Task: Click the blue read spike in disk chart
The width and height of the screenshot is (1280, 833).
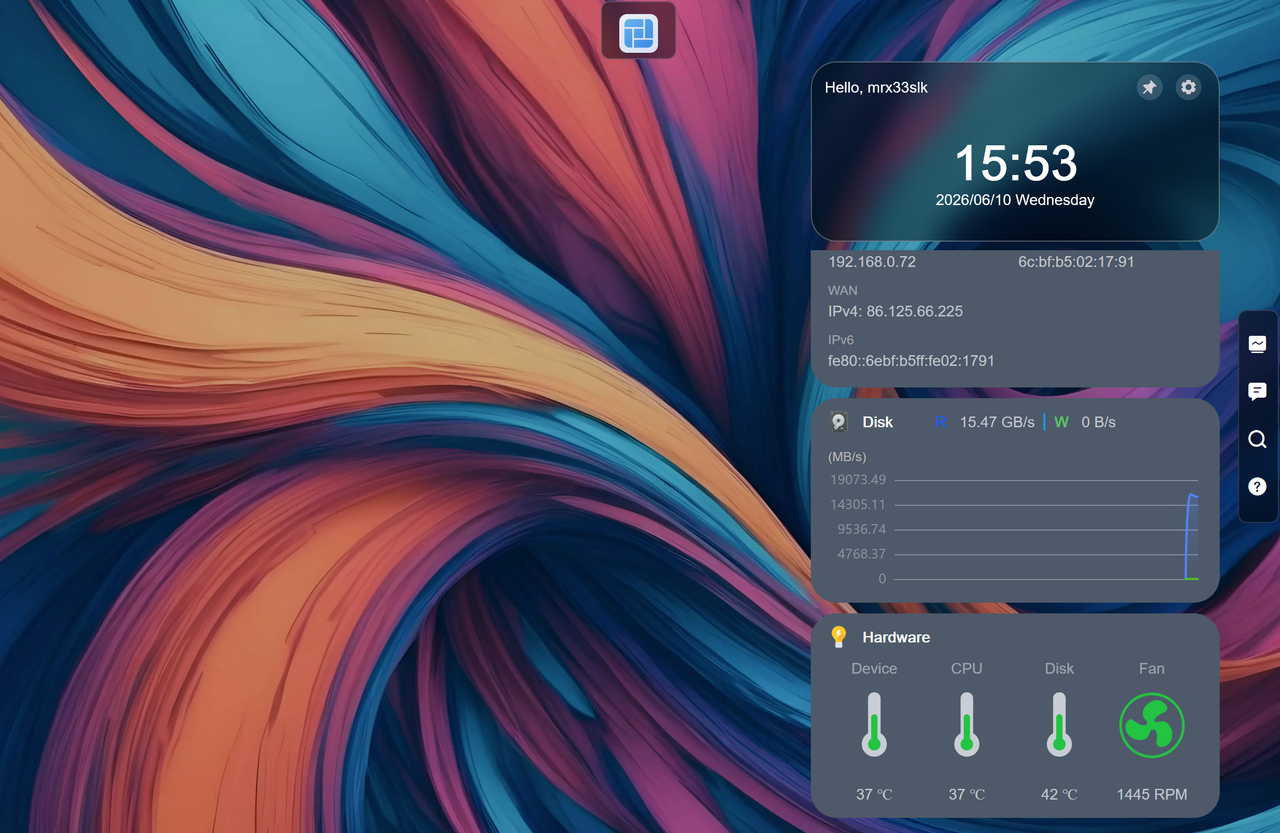Action: tap(1191, 536)
